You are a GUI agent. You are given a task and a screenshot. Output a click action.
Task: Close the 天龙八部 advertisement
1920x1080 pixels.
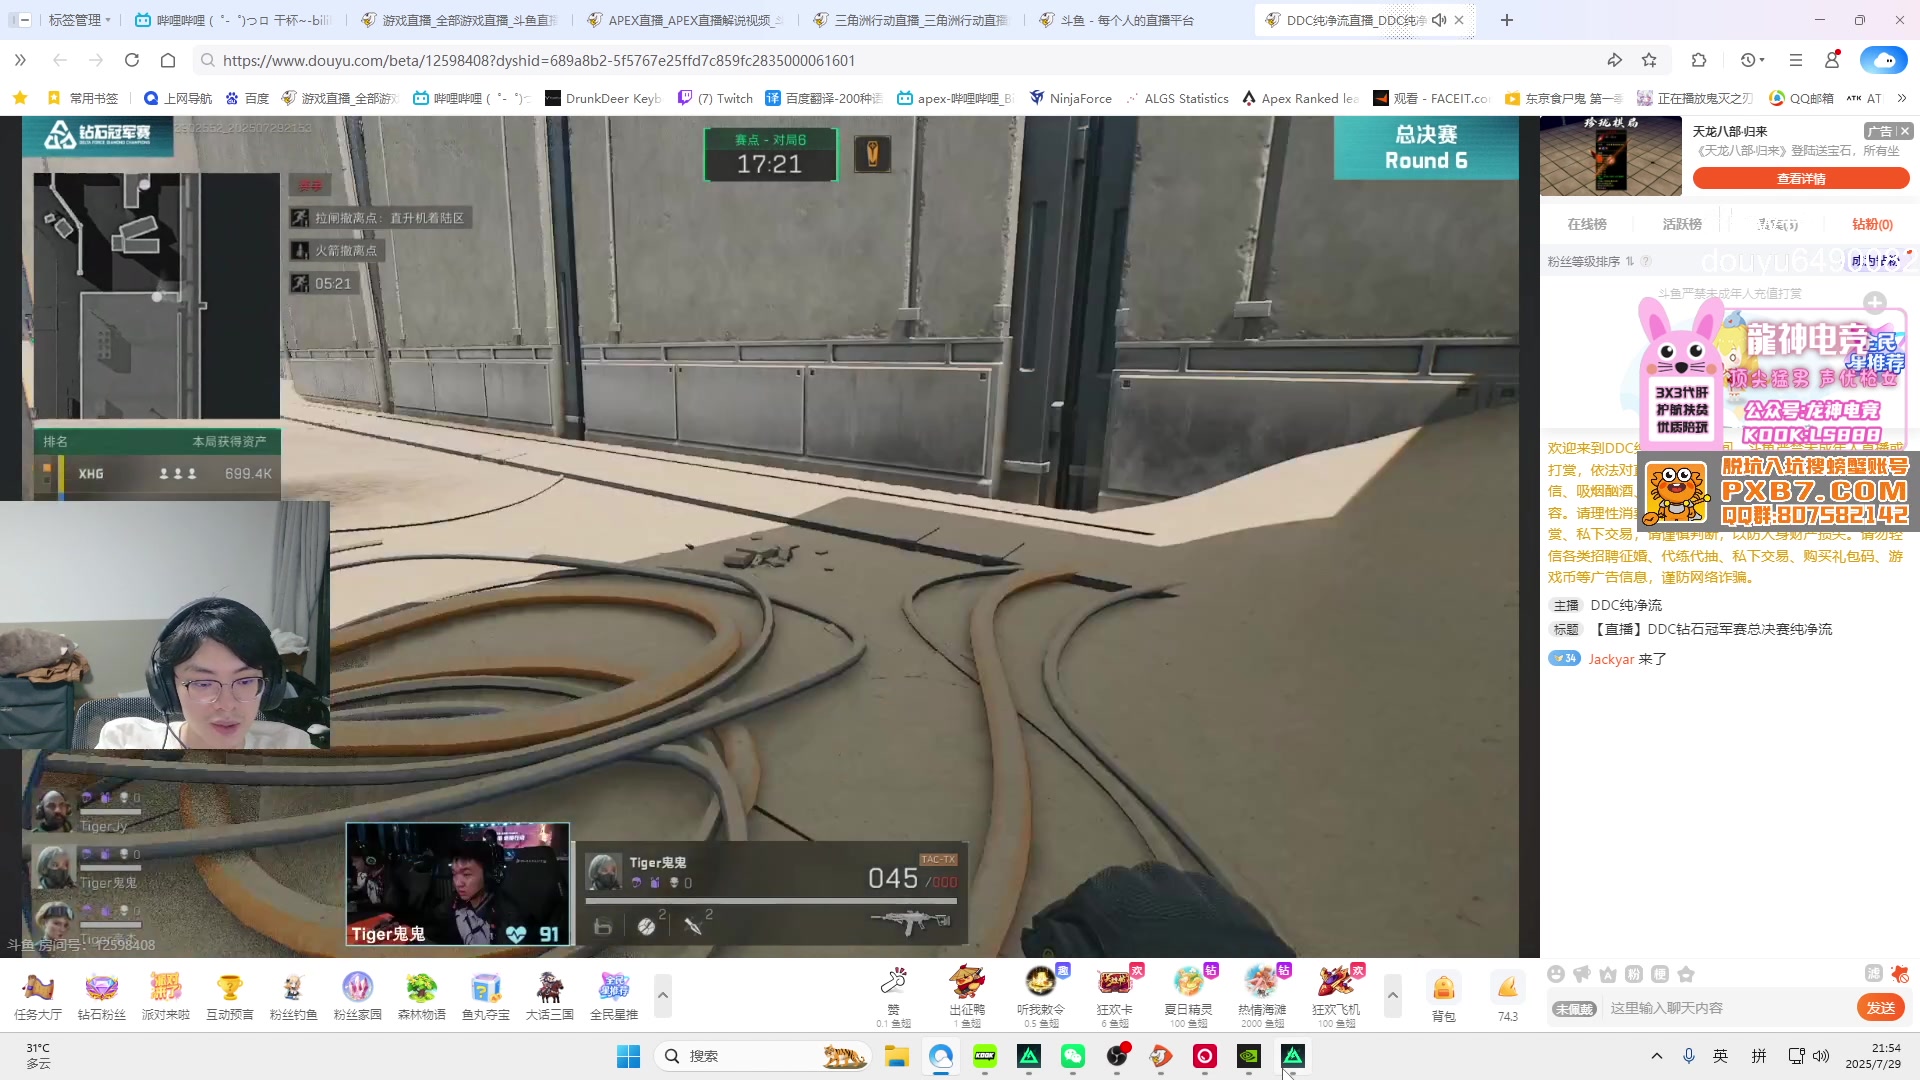pos(1904,131)
